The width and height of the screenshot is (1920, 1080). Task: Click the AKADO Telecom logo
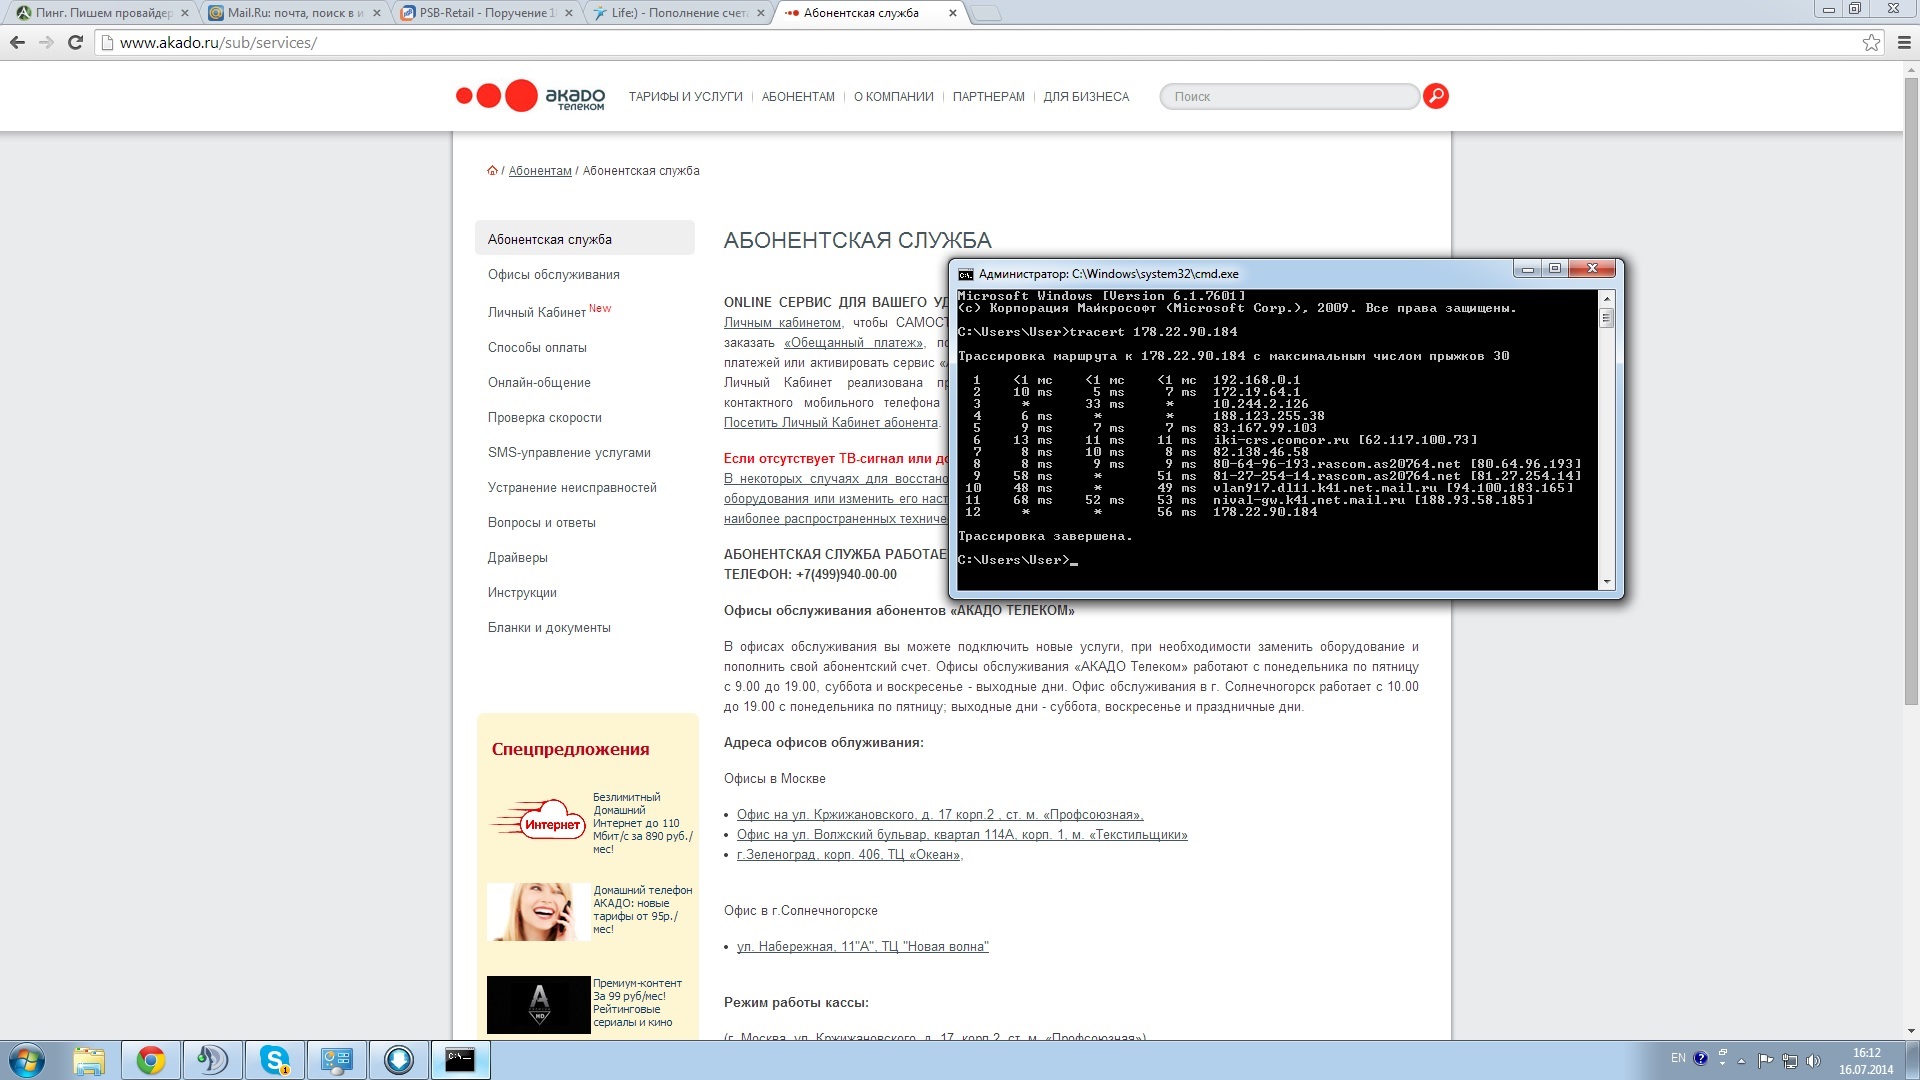[x=531, y=96]
